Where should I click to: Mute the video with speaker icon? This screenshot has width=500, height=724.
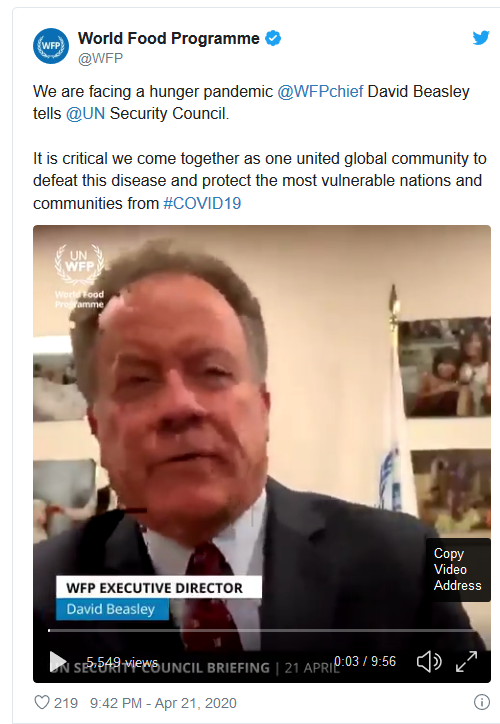[x=429, y=662]
